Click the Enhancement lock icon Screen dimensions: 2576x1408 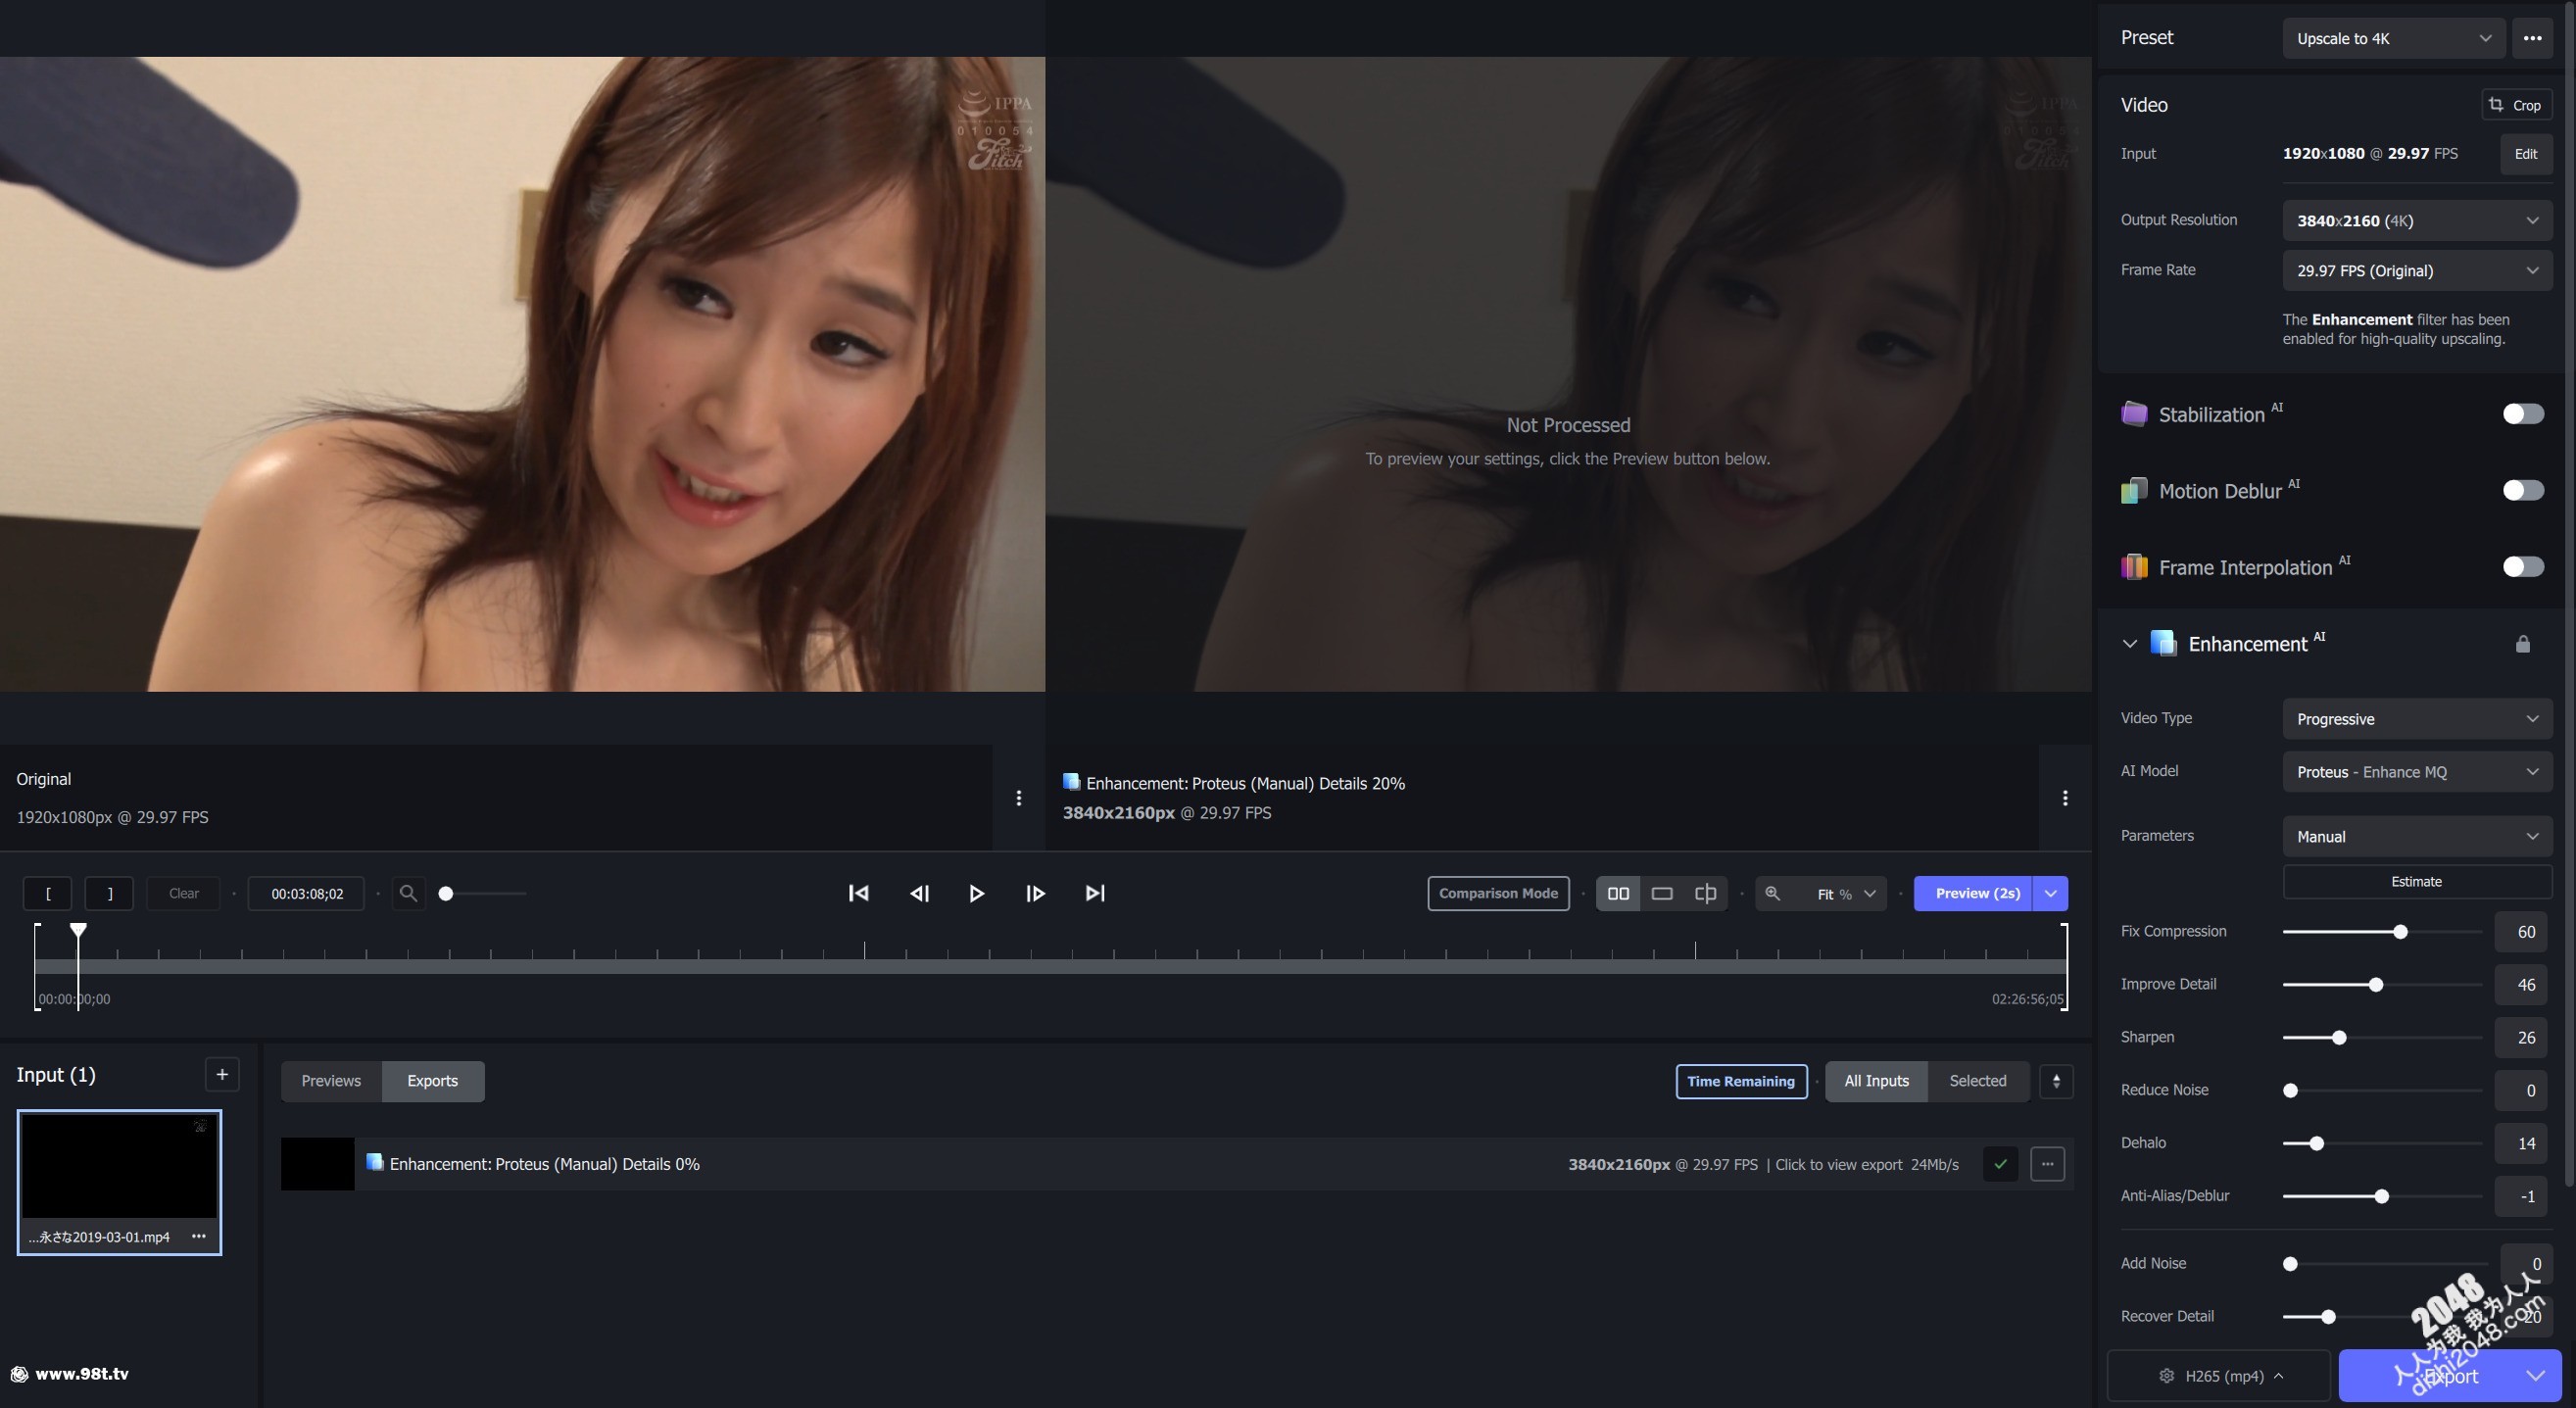2522,644
